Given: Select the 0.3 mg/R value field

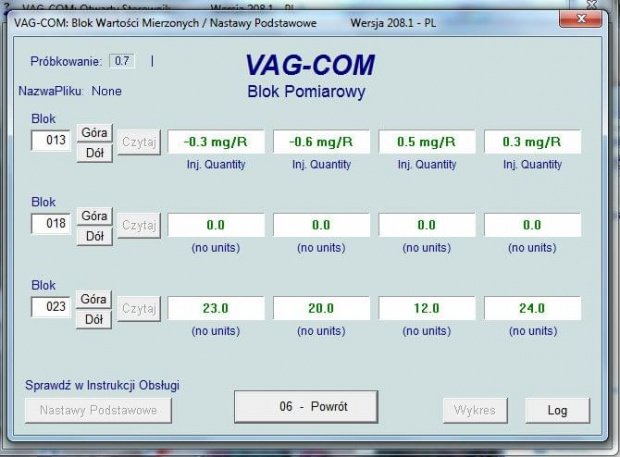Looking at the screenshot, I should tap(533, 142).
